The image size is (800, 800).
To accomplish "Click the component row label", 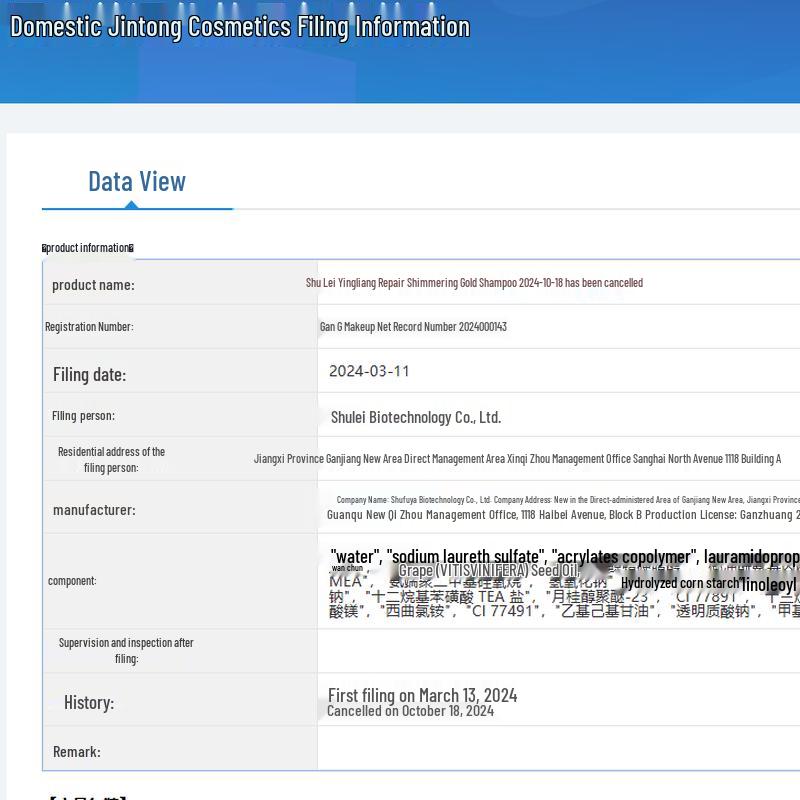I will click(x=72, y=581).
